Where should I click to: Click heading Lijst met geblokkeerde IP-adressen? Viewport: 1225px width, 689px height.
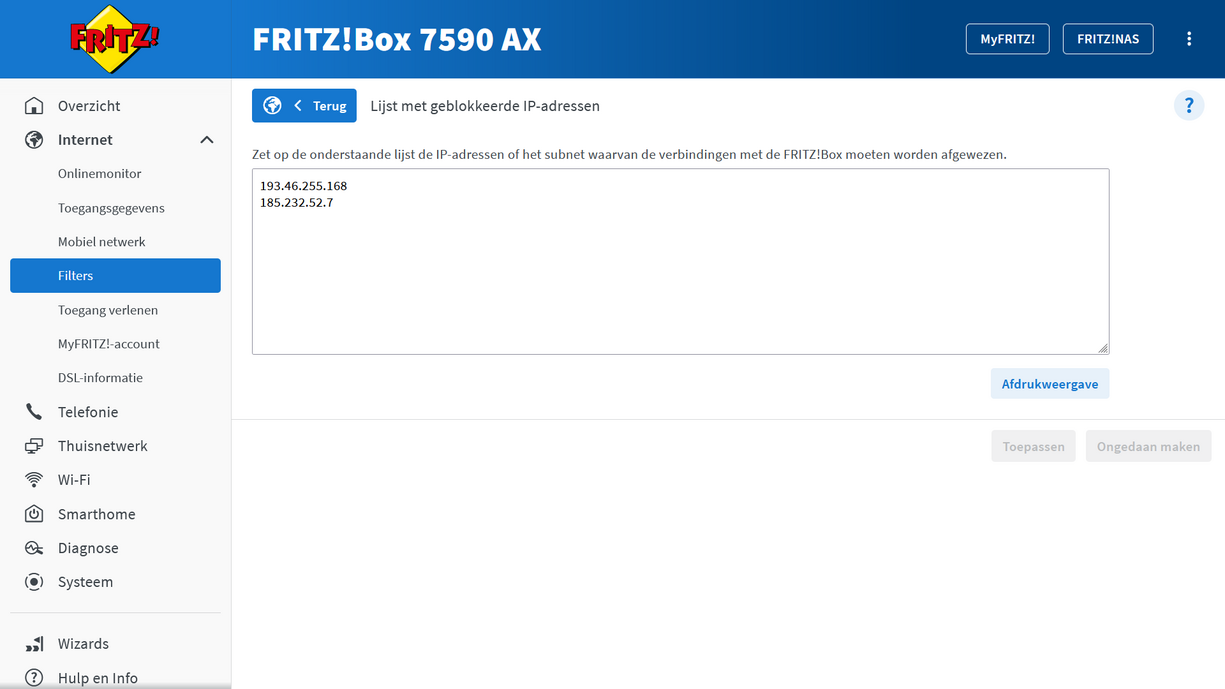click(x=485, y=106)
